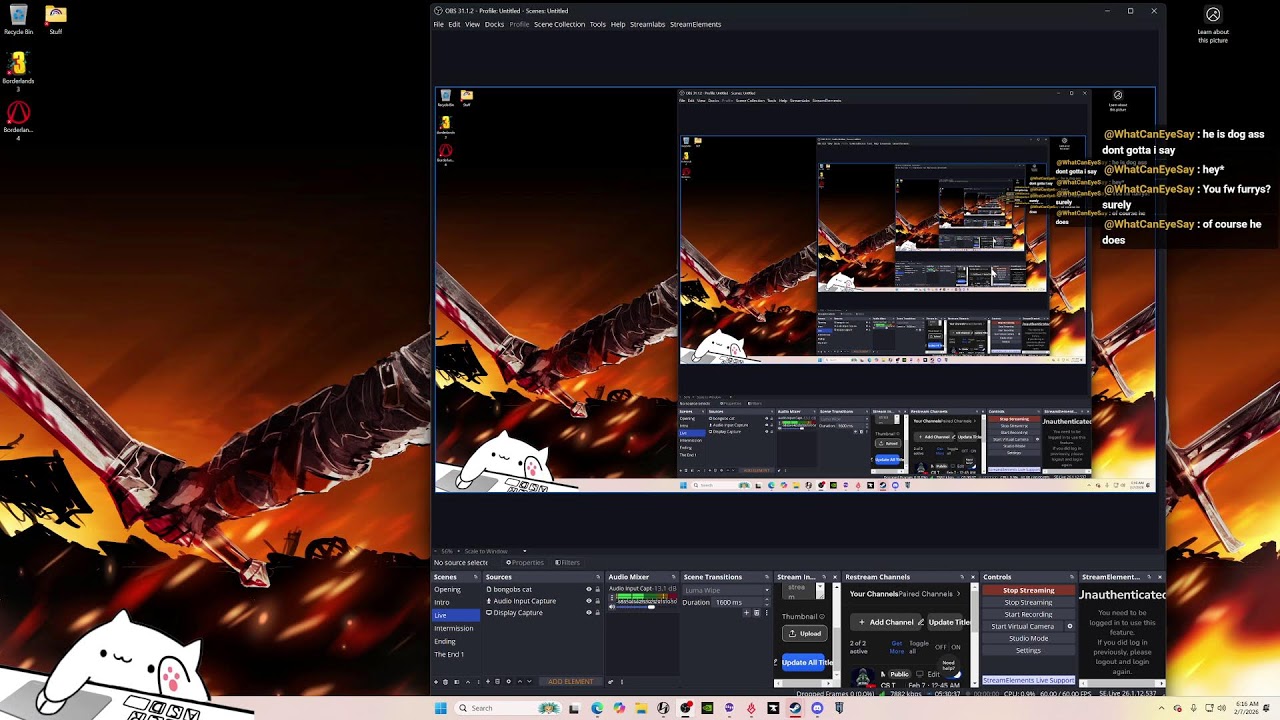Open Microsoft Edge from the taskbar
The width and height of the screenshot is (1280, 720).
pos(597,708)
